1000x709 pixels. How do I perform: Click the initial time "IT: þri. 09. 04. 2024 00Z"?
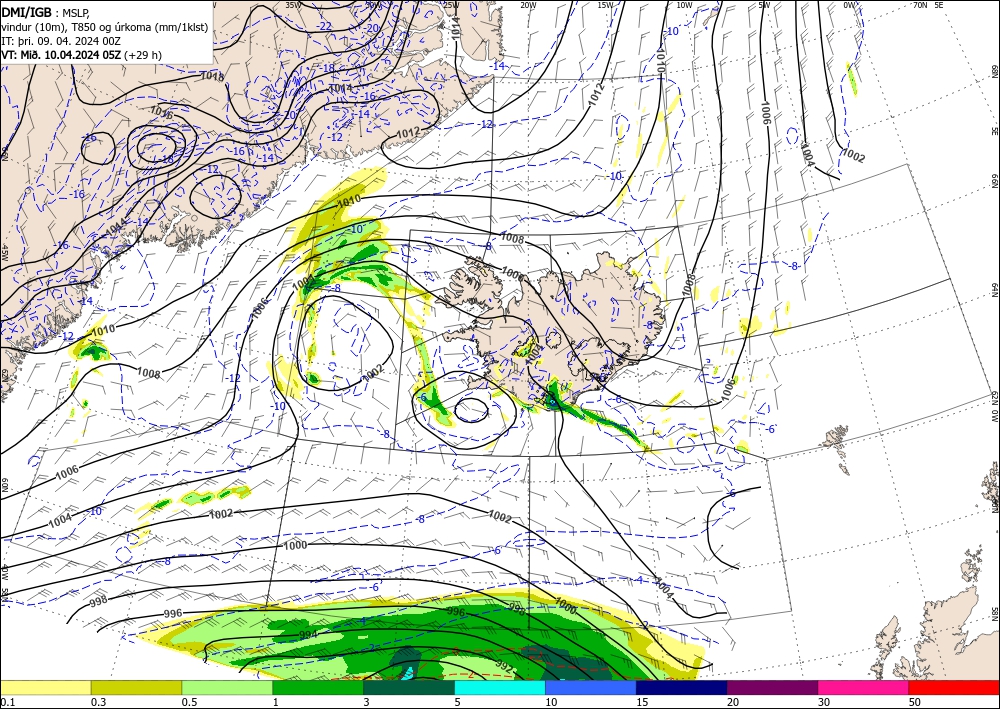61,41
